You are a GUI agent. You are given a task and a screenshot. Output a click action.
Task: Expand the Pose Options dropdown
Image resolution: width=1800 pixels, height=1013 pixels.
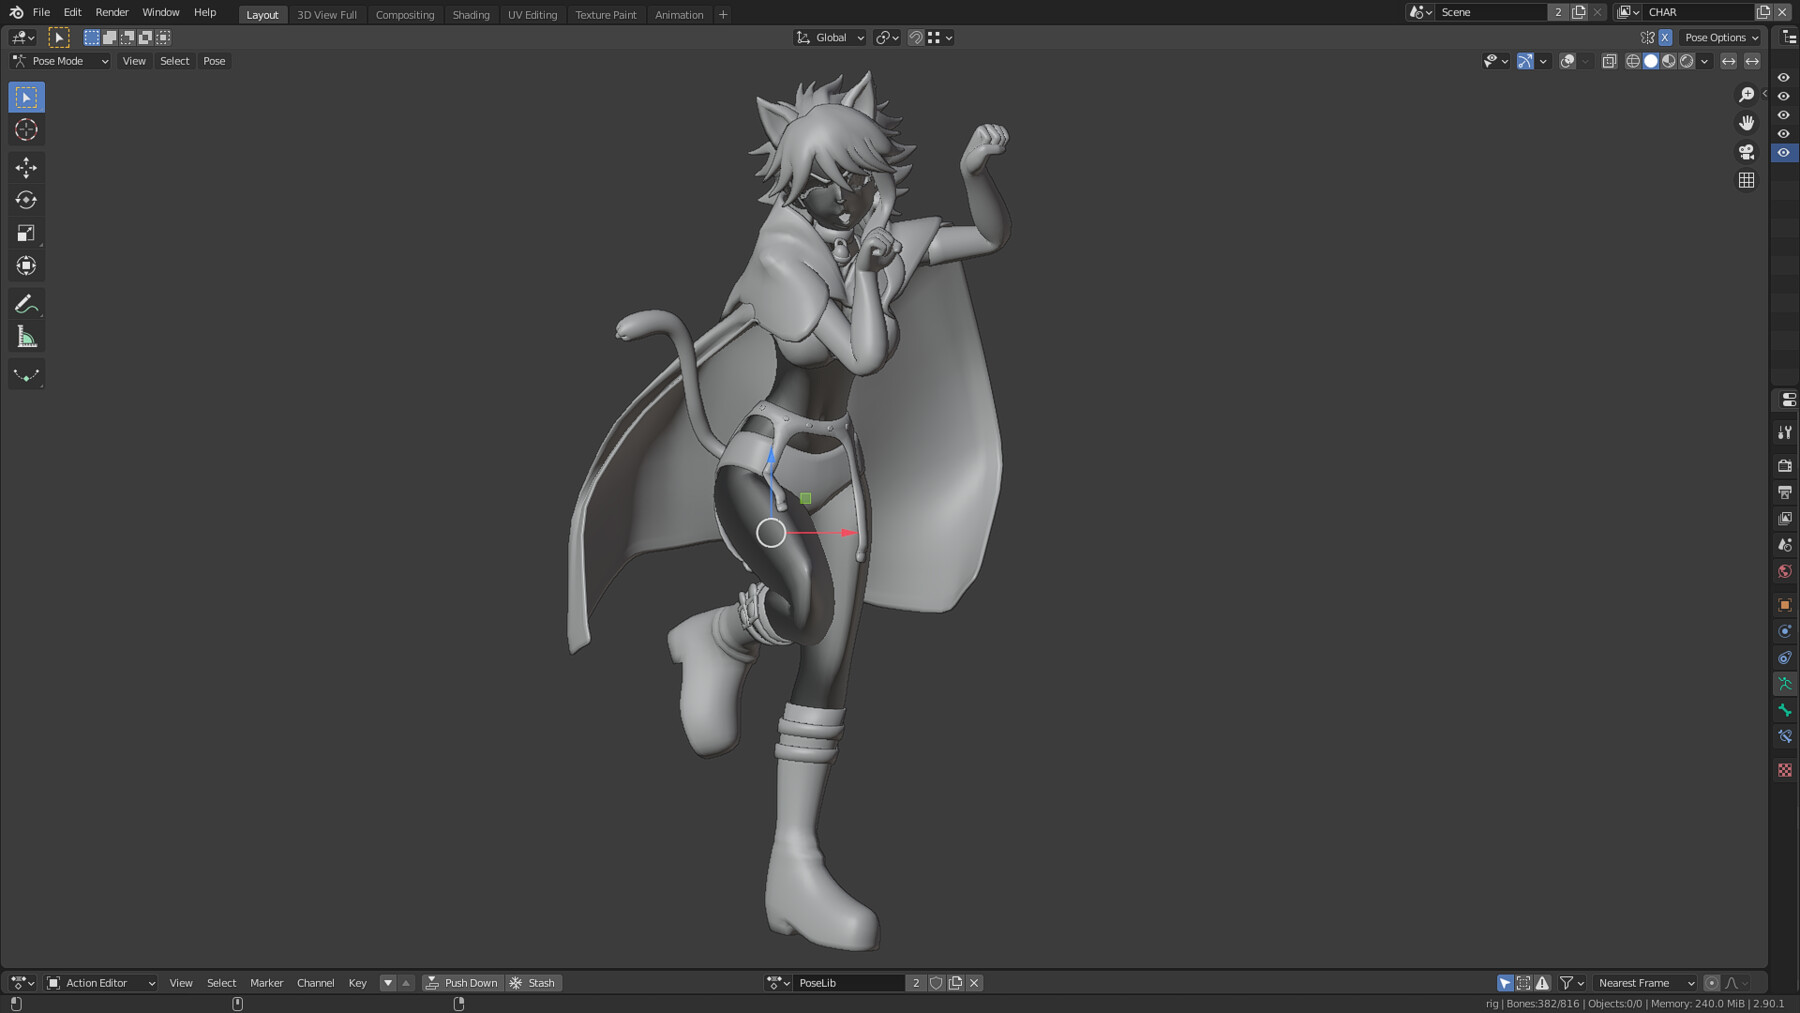(x=1721, y=37)
